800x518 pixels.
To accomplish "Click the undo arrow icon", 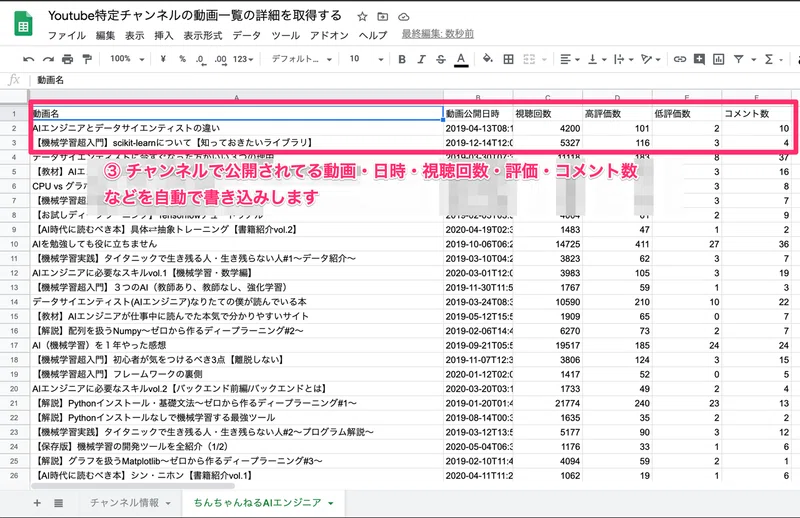I will (29, 59).
